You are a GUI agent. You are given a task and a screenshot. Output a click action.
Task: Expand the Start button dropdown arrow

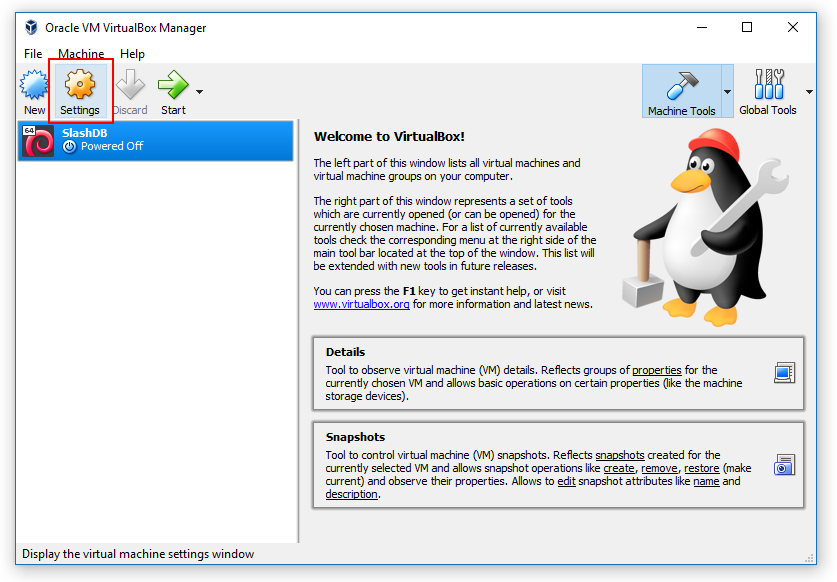pos(199,92)
